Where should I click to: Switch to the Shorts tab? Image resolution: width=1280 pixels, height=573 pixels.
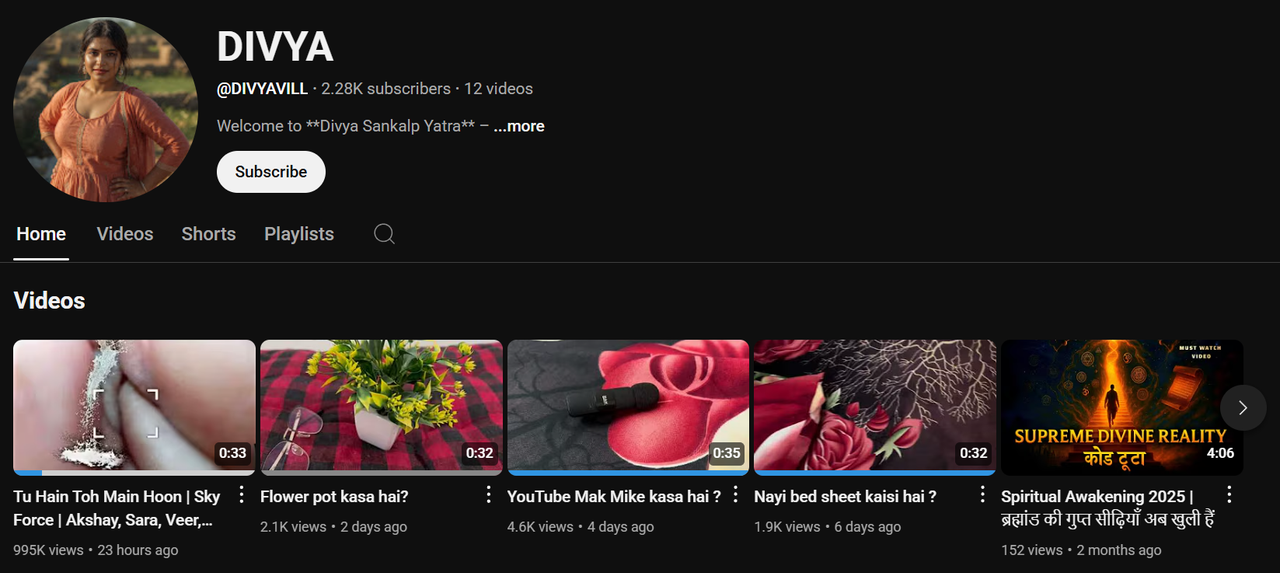pos(209,234)
